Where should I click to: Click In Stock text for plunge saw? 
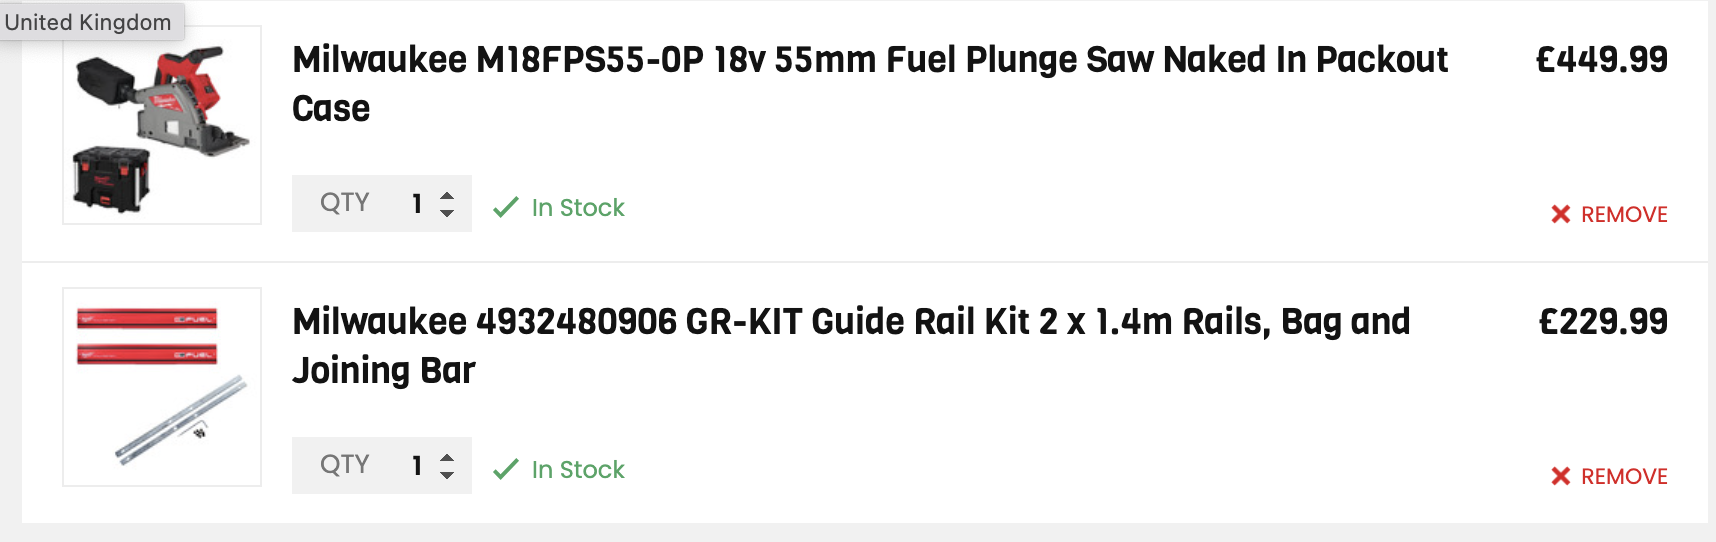[x=578, y=208]
